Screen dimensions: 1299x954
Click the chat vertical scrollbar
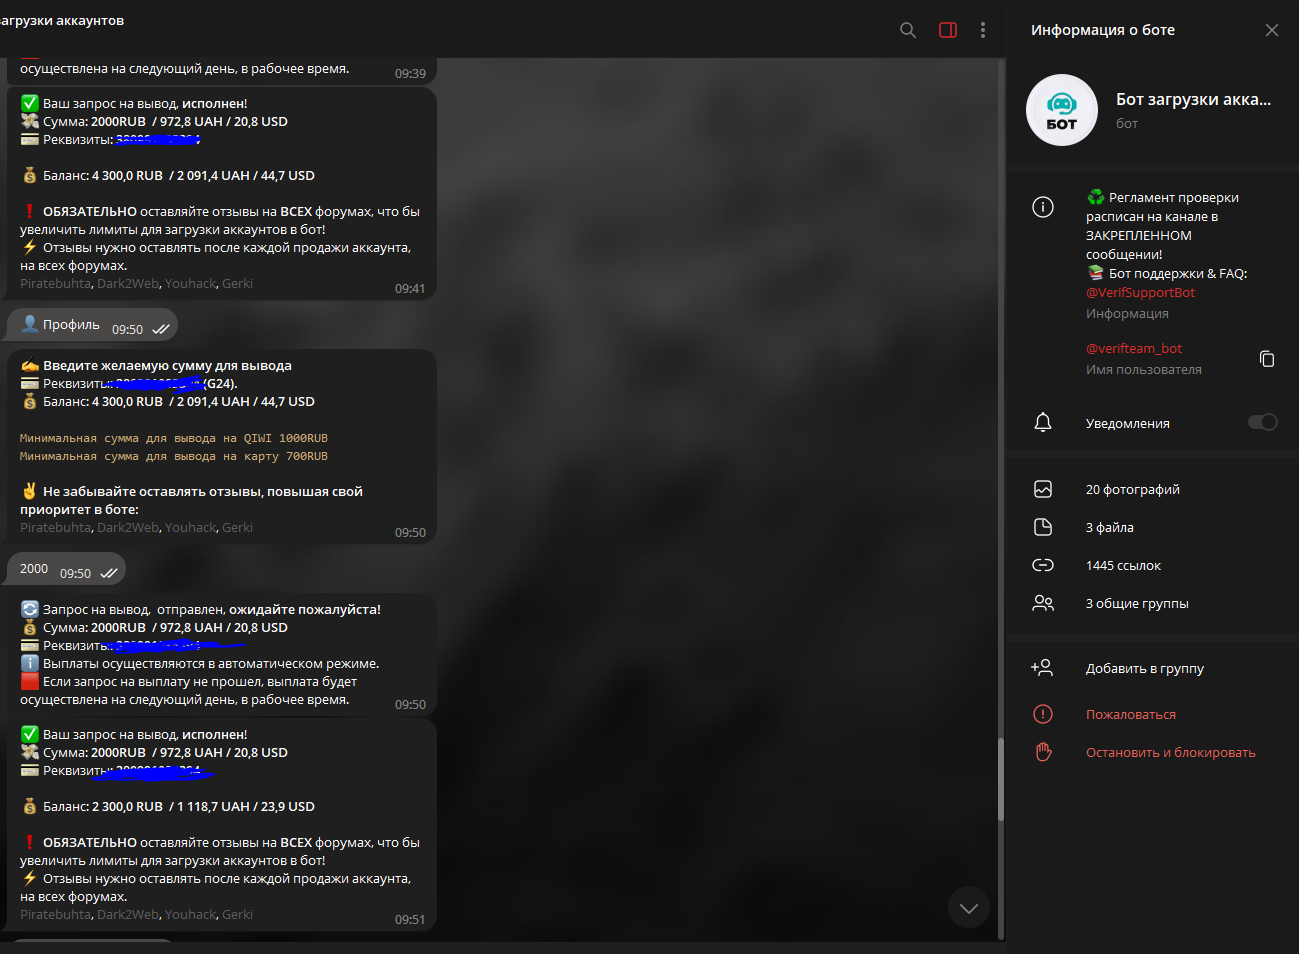[1000, 780]
